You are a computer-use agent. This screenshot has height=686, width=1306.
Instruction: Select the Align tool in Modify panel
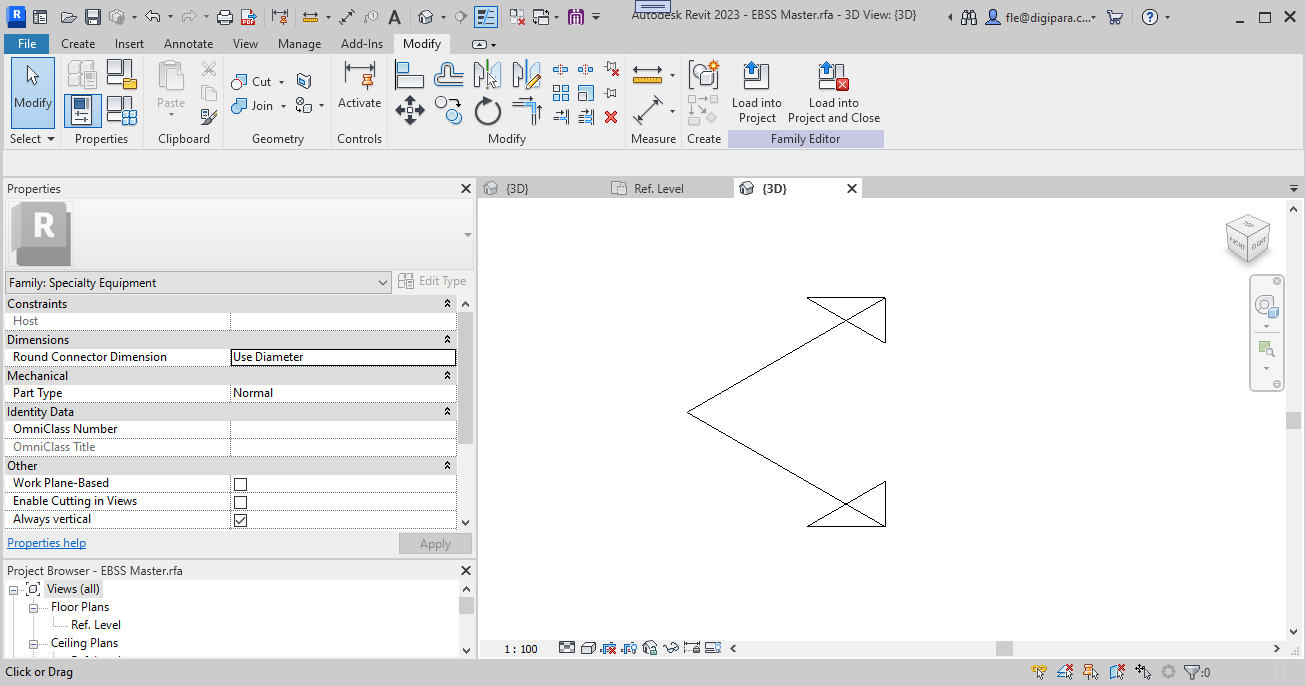point(409,73)
